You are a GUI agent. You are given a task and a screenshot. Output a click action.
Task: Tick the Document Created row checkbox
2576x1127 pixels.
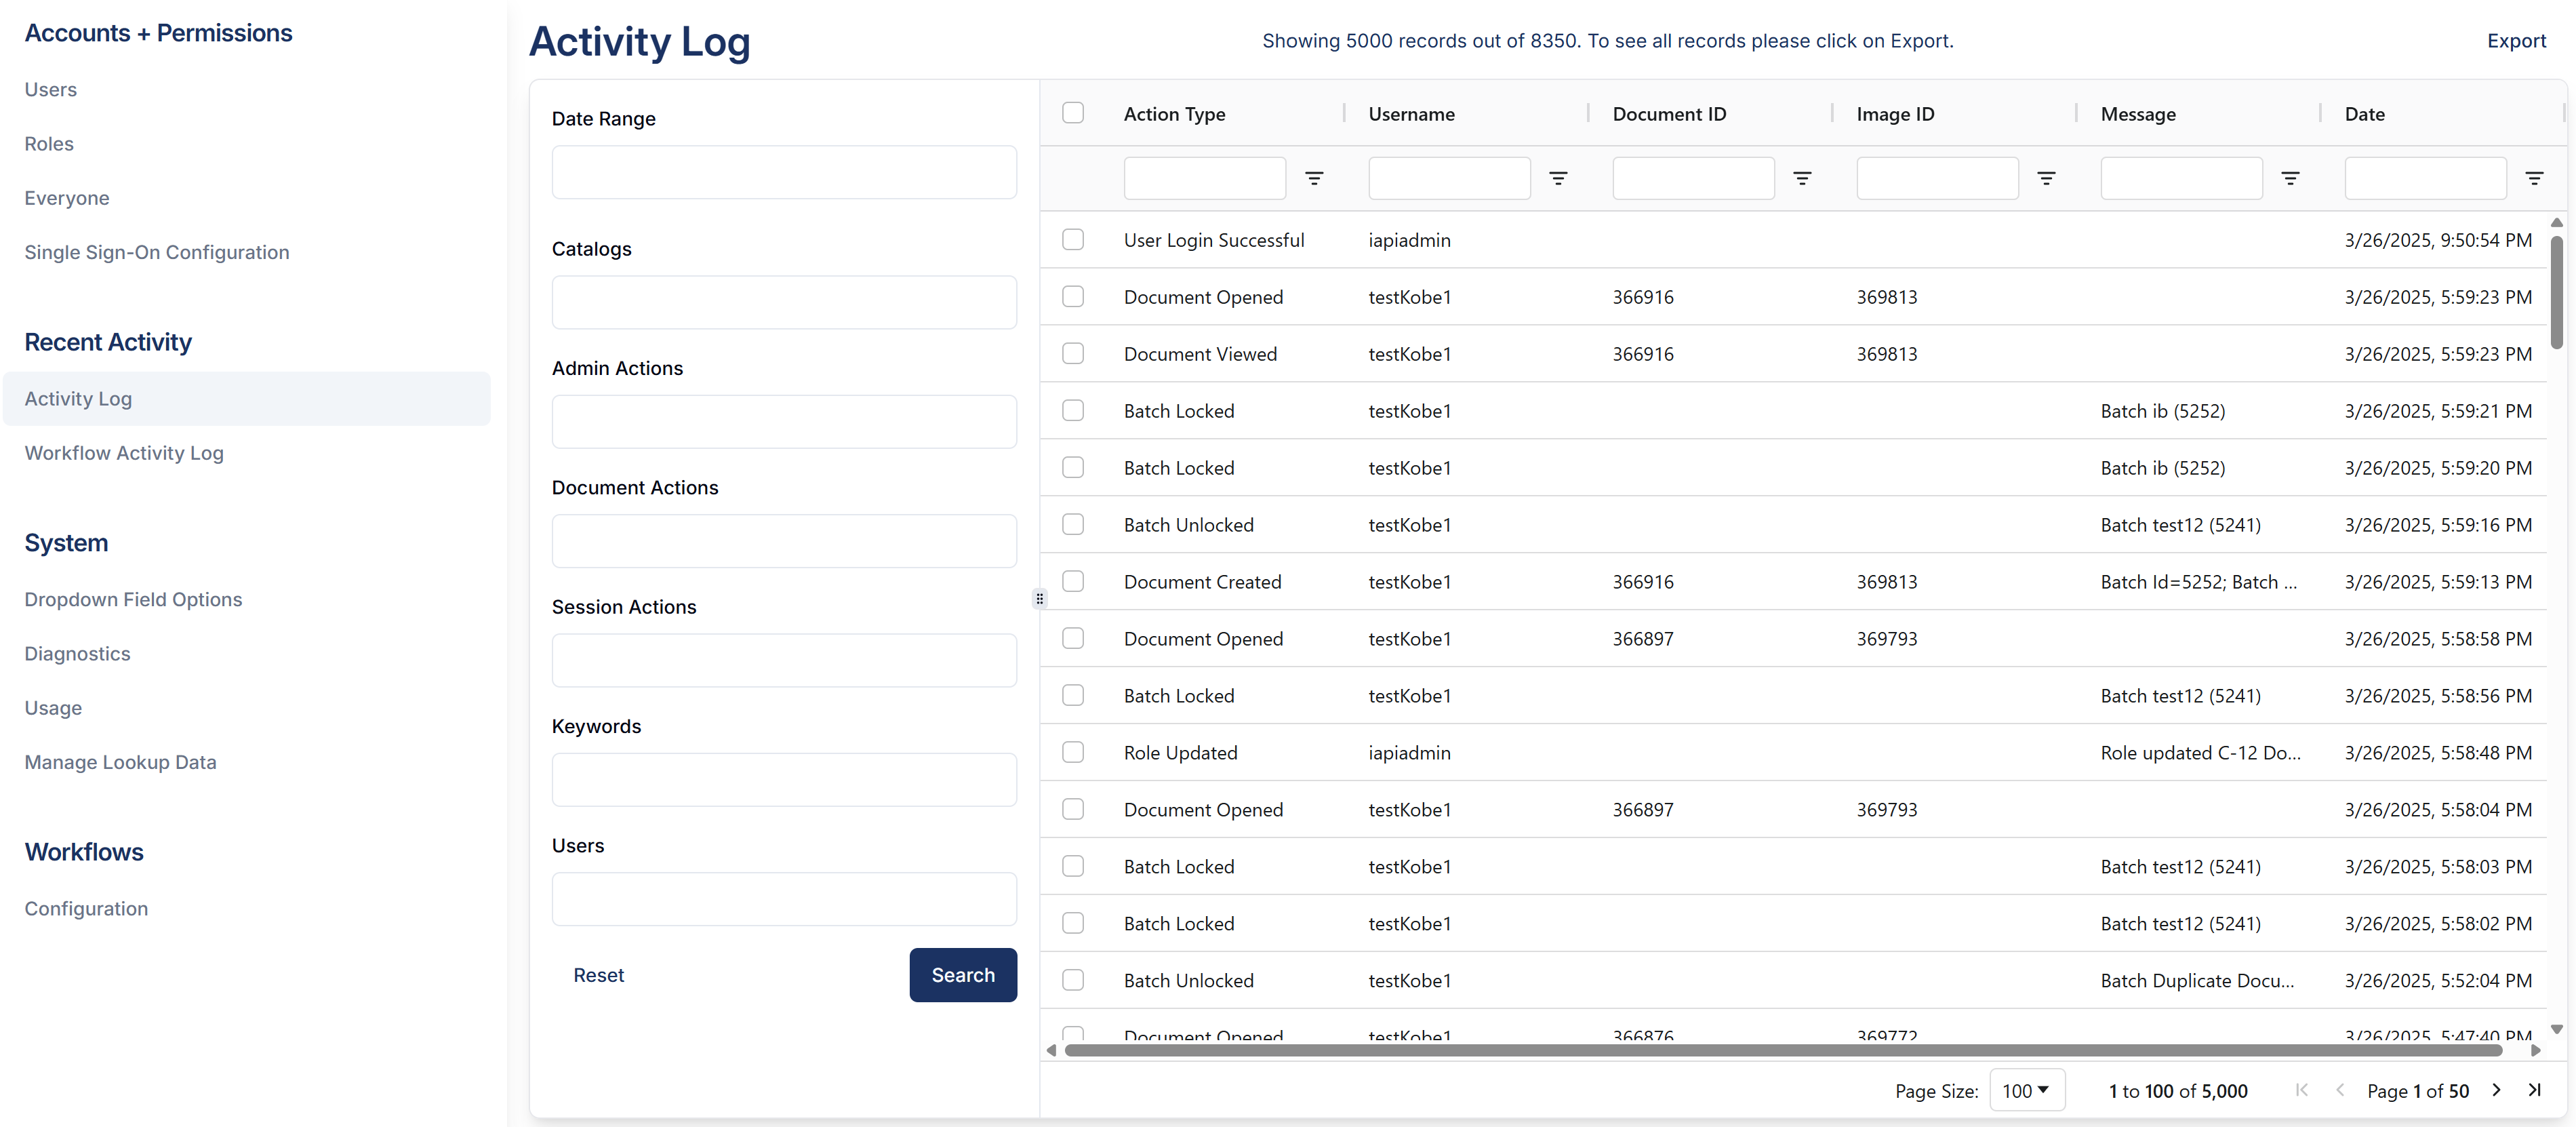tap(1073, 581)
